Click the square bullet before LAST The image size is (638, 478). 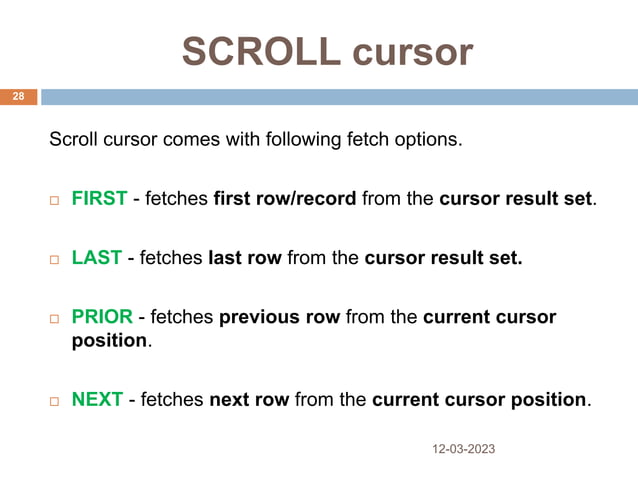(54, 260)
